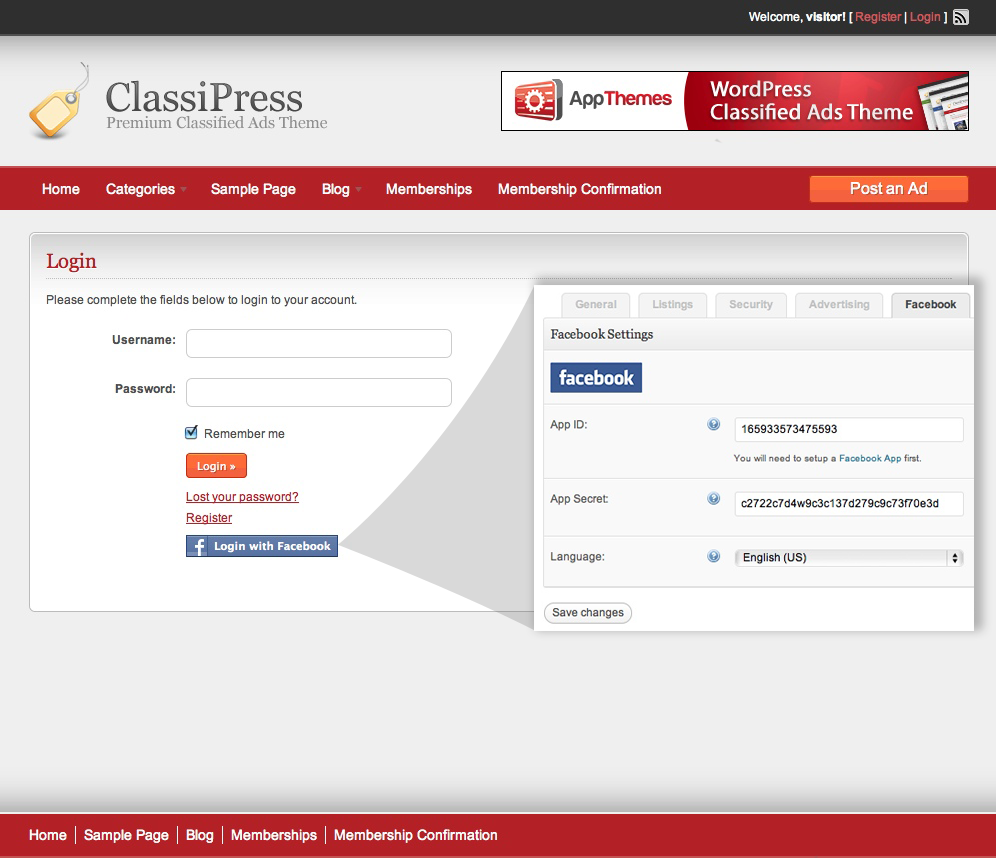Image resolution: width=996 pixels, height=858 pixels.
Task: Open Sample Page in the footer menu
Action: [x=126, y=835]
